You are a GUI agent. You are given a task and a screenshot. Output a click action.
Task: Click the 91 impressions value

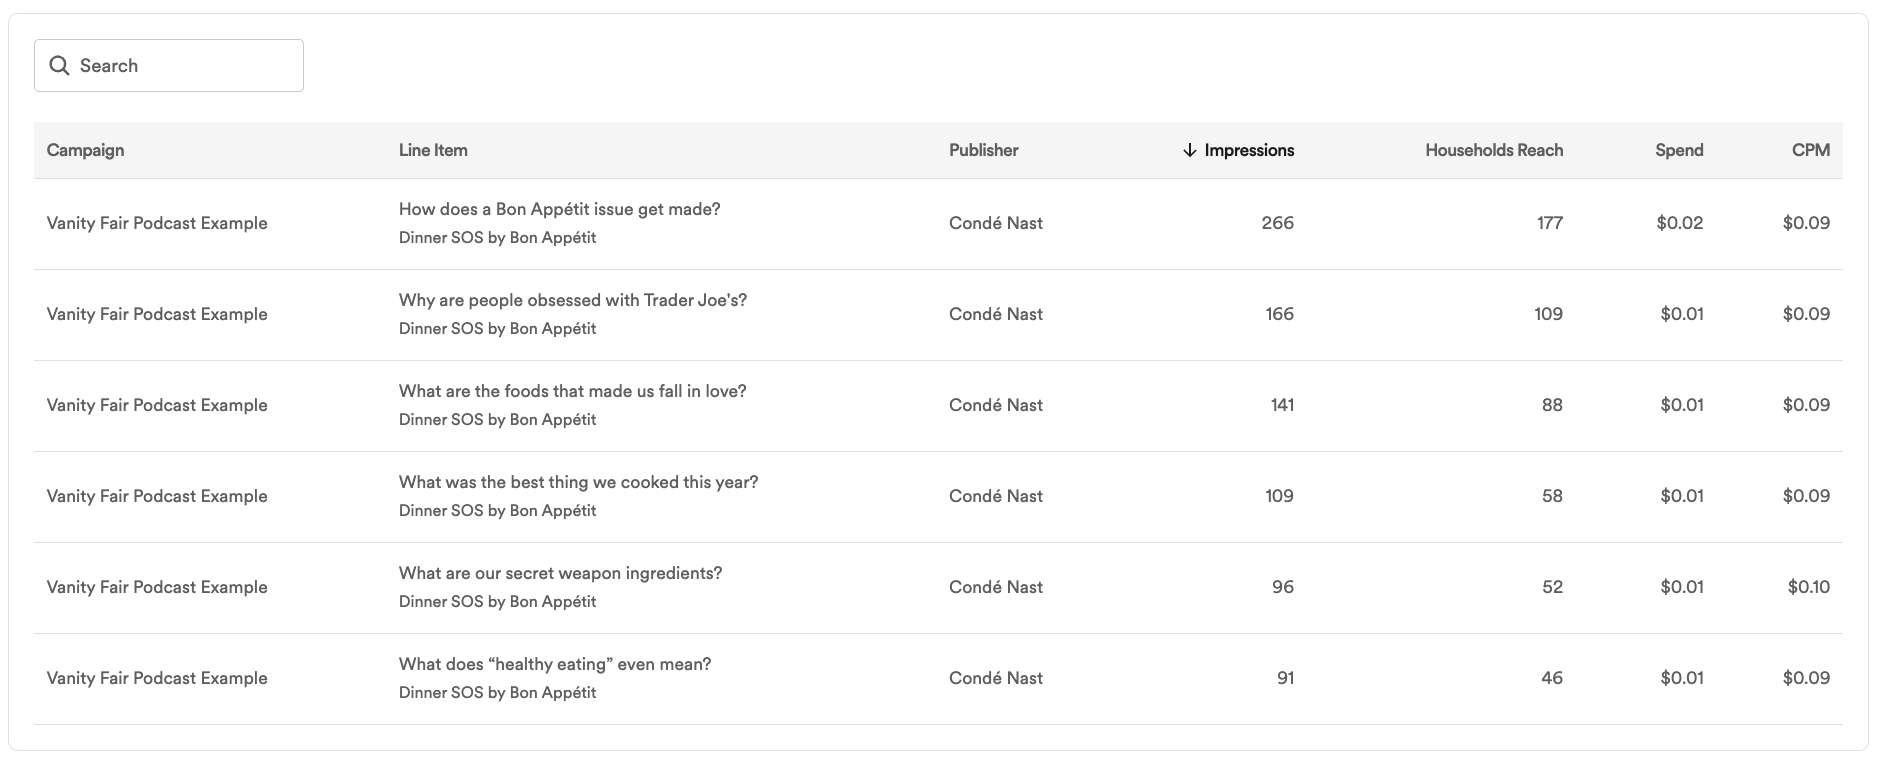coord(1286,678)
